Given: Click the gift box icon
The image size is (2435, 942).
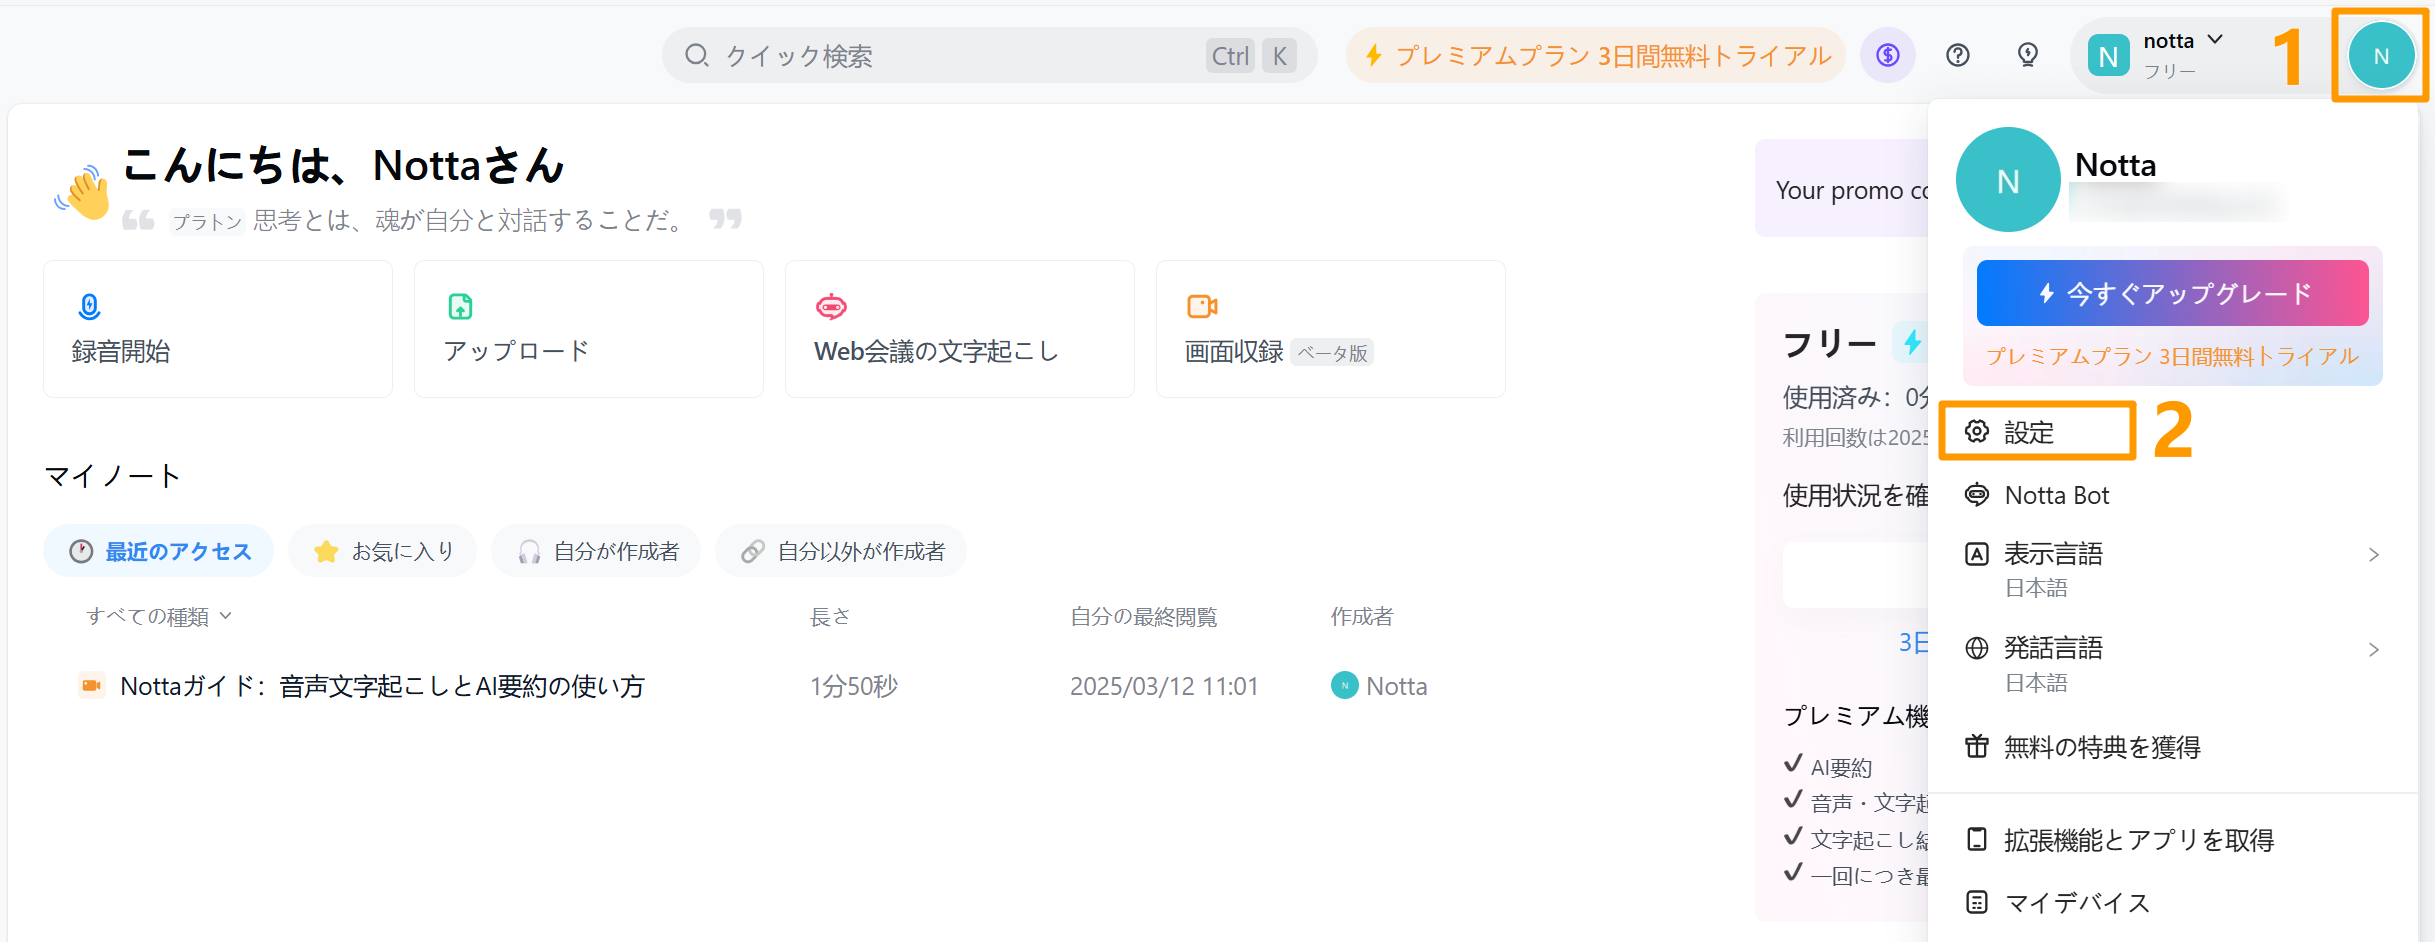Looking at the screenshot, I should pyautogui.click(x=1977, y=746).
